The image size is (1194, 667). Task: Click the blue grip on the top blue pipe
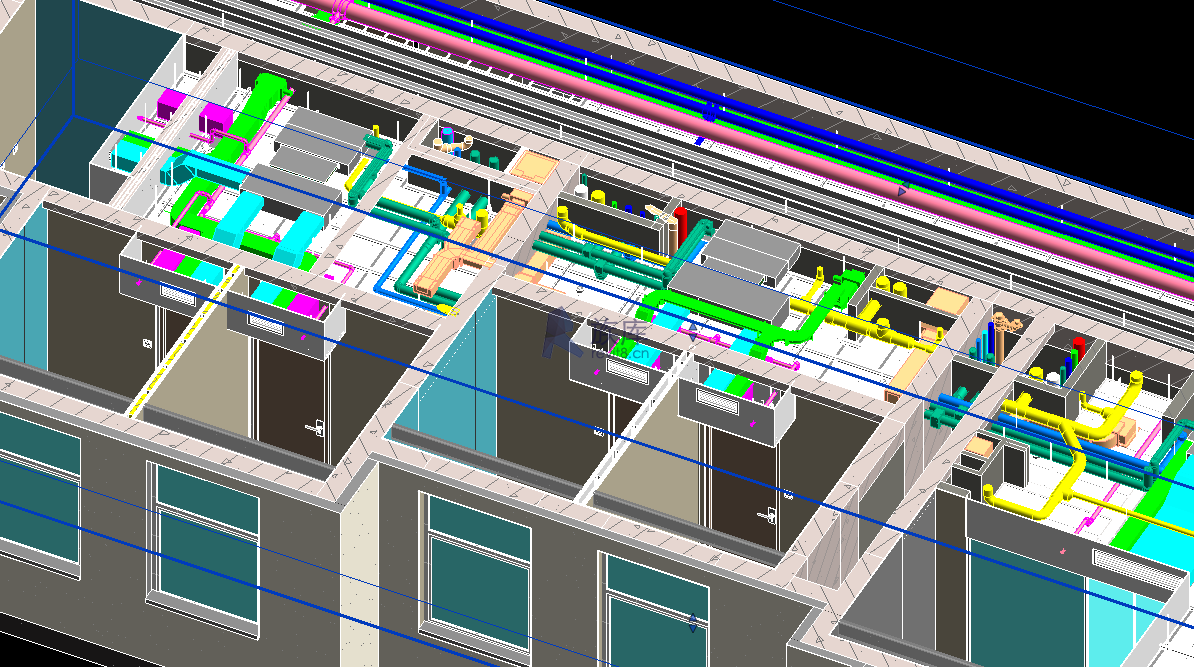pos(709,114)
